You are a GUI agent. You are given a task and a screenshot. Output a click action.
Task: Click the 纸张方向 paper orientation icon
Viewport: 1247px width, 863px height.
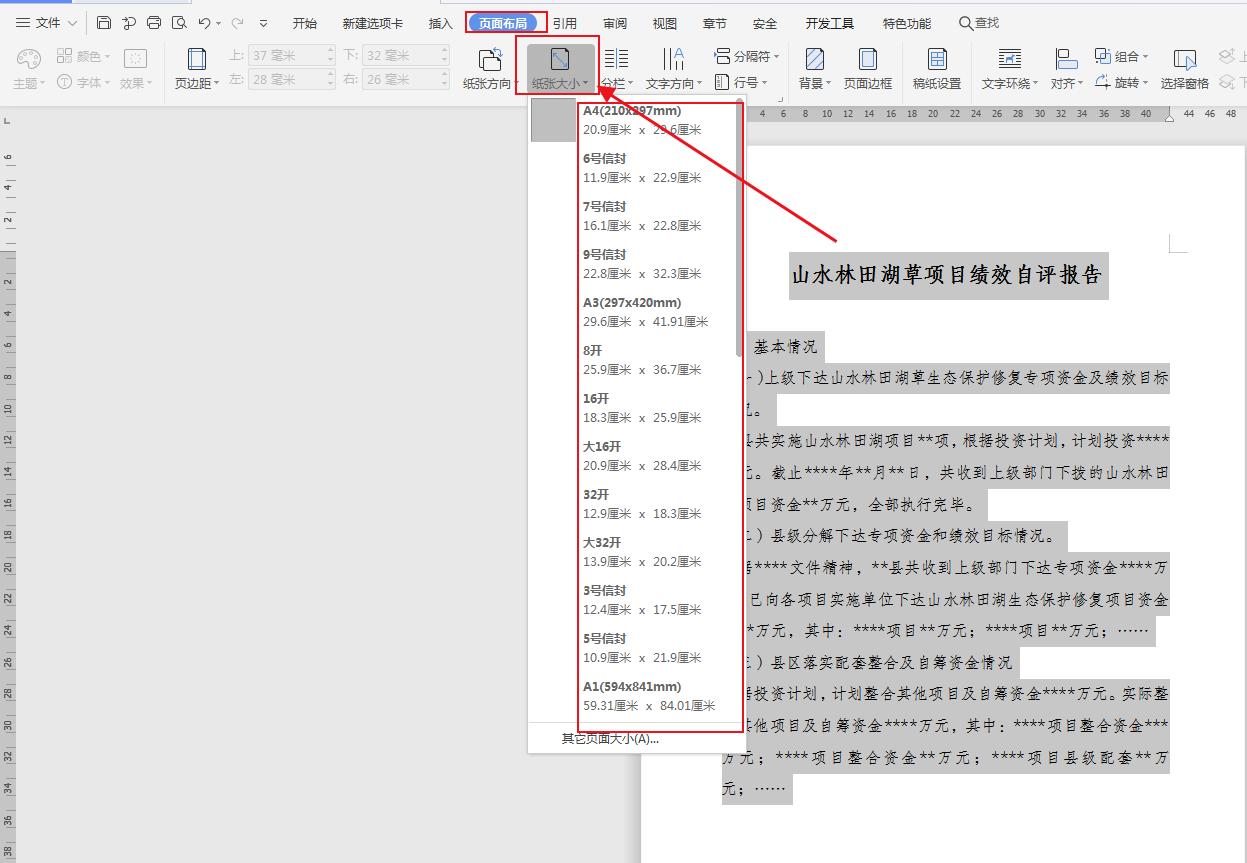[x=489, y=60]
